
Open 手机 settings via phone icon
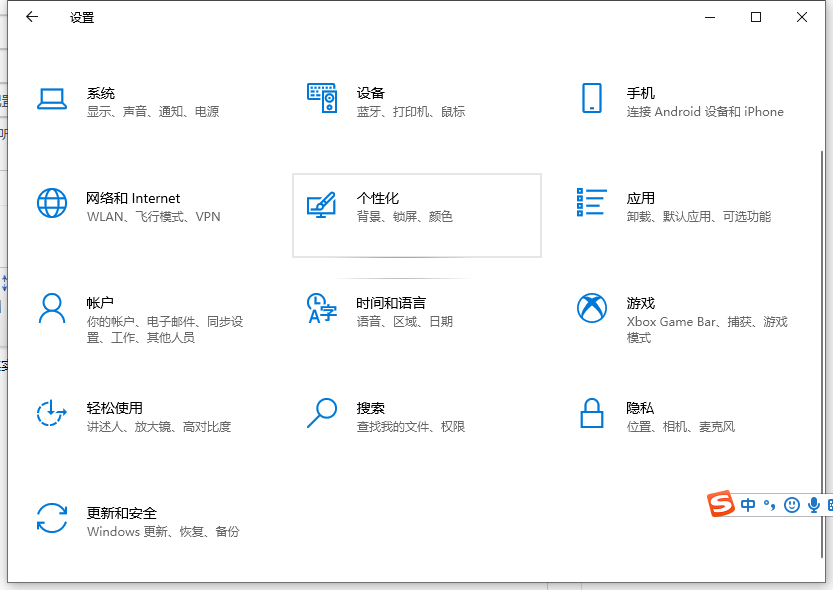tap(592, 98)
